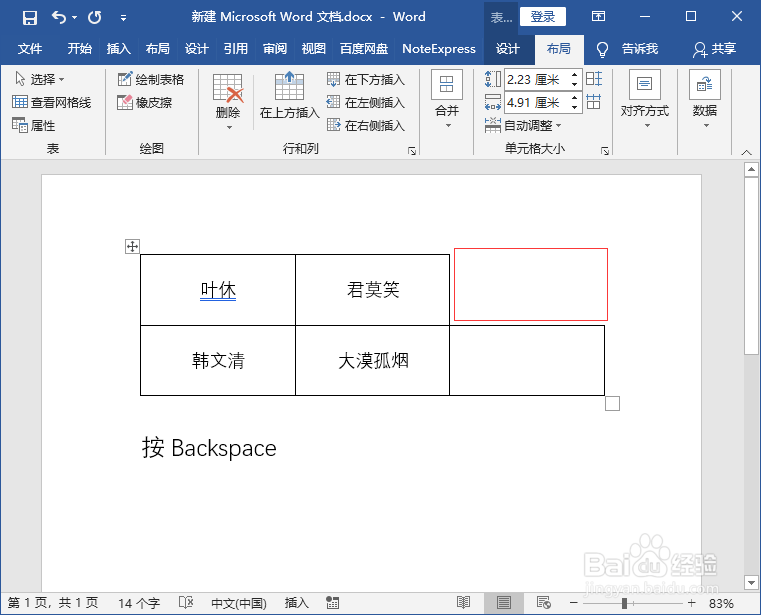Screen dimensions: 761x615
Task: Click the vertical scrollbar down arrow
Action: point(751,582)
